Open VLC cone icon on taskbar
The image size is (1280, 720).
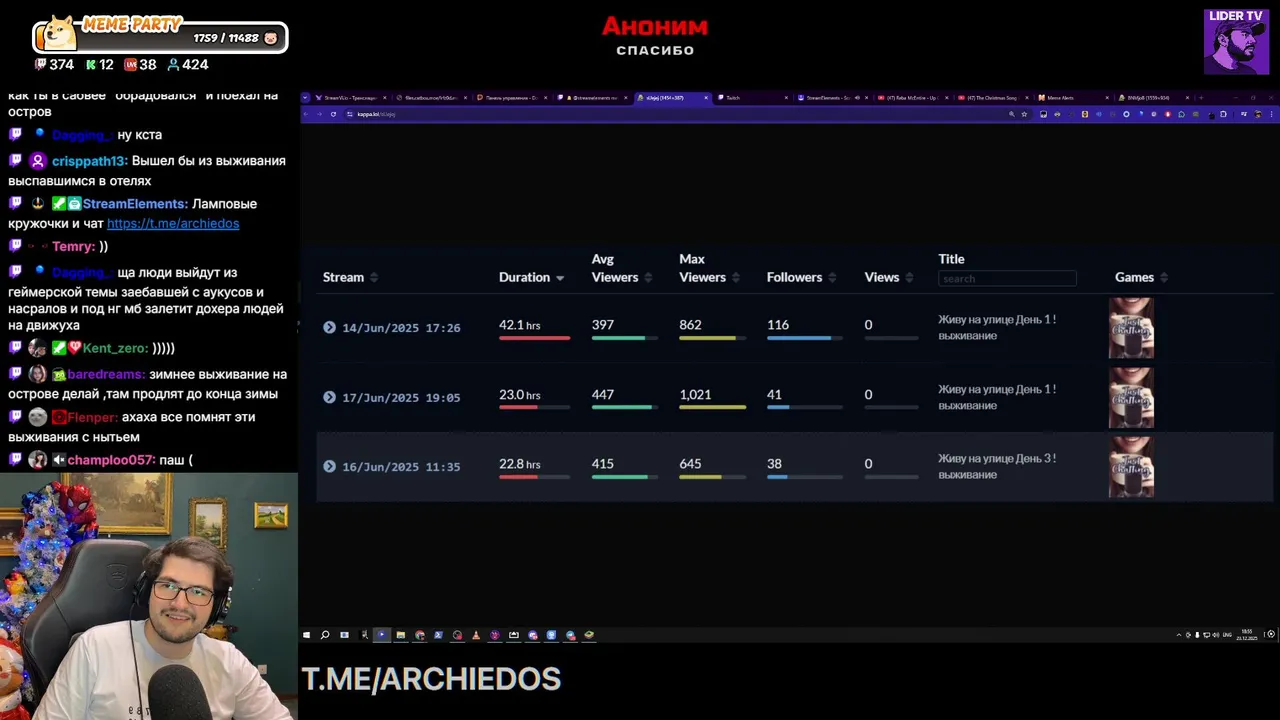point(476,635)
